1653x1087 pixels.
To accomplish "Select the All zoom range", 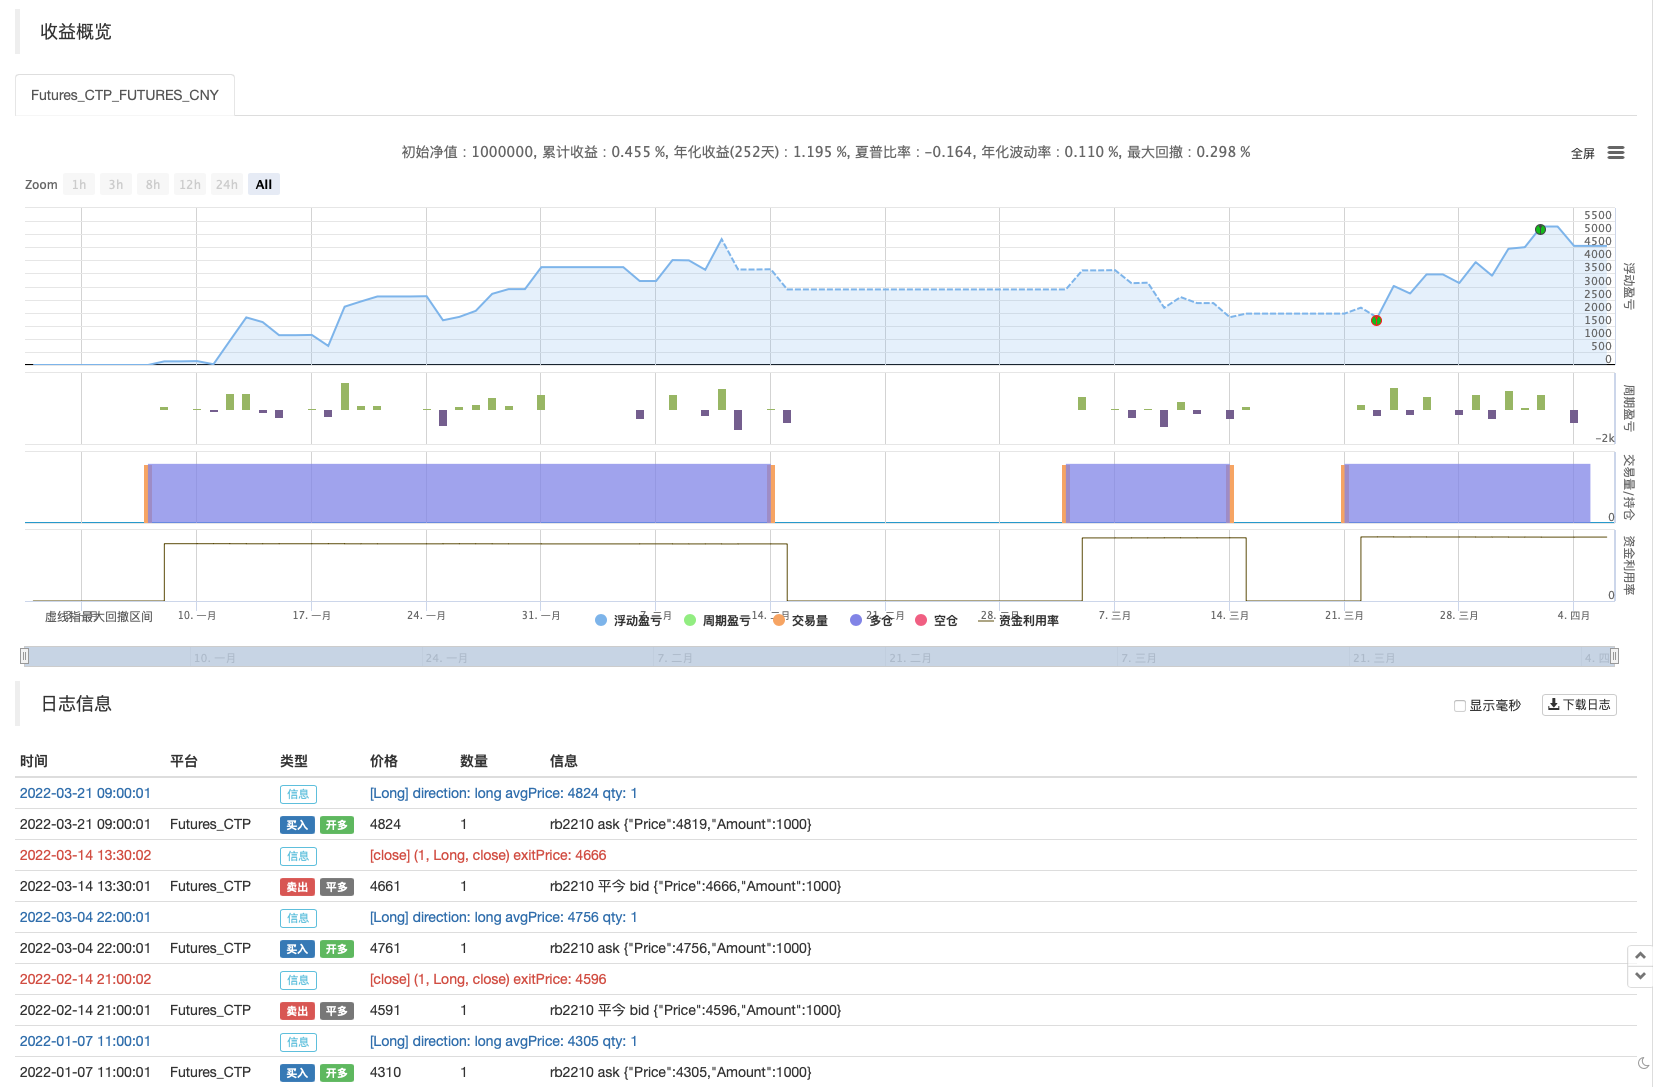I will coord(264,184).
